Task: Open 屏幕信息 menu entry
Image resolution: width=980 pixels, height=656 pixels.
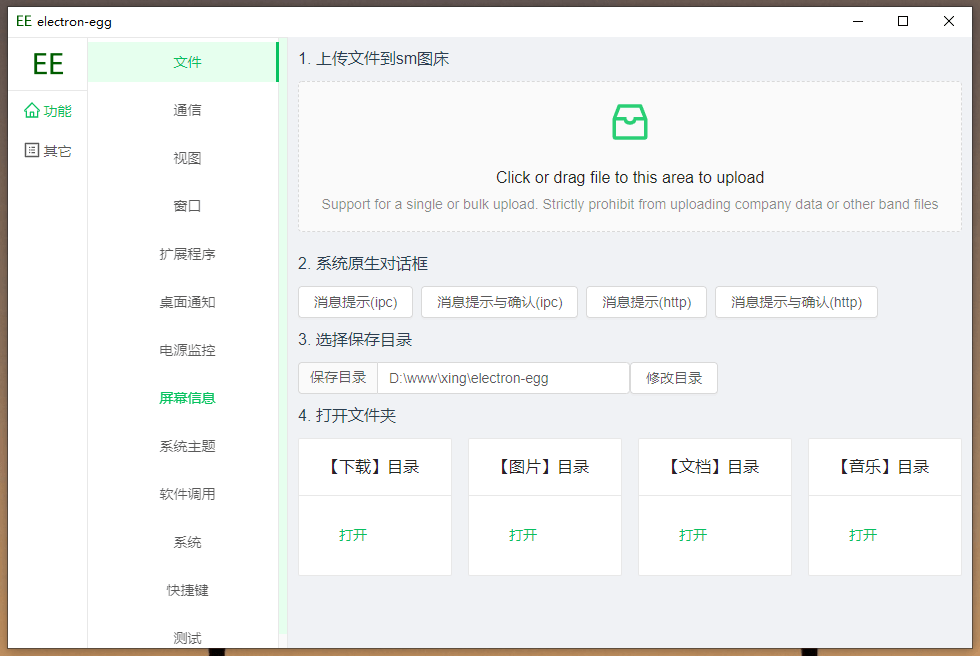Action: click(187, 398)
